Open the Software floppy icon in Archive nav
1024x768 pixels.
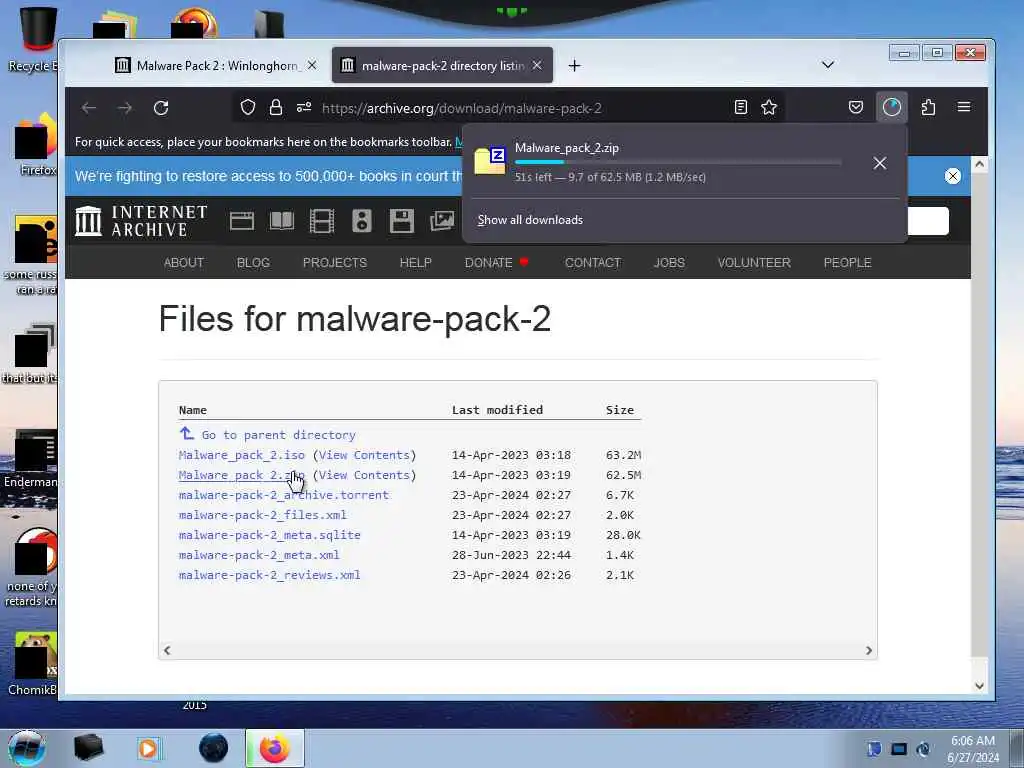[x=402, y=221]
